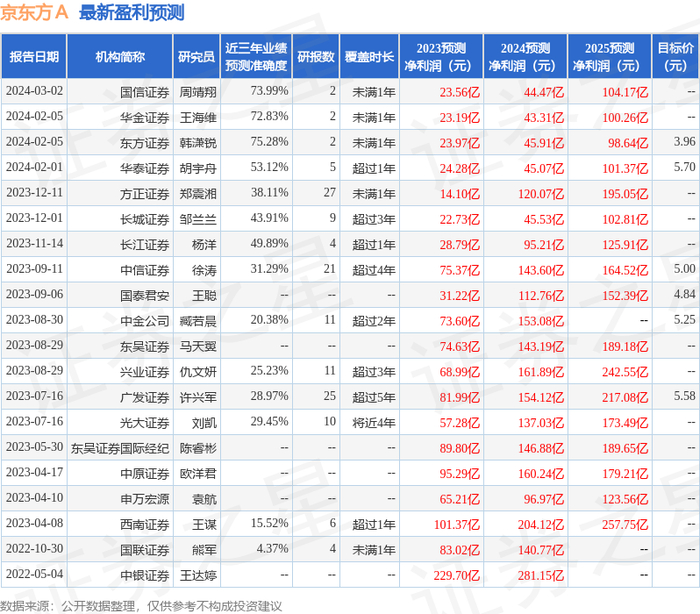Click the 2023 forecast 28.79亿

coord(459,245)
